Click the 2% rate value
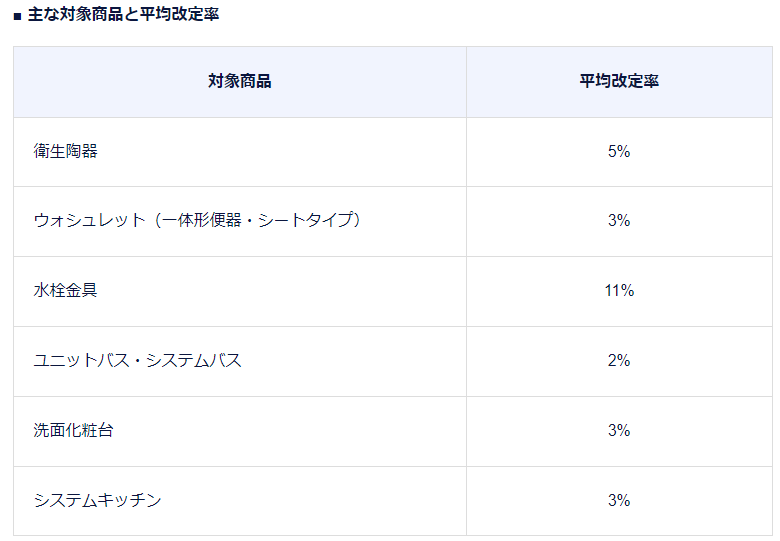 tap(619, 360)
